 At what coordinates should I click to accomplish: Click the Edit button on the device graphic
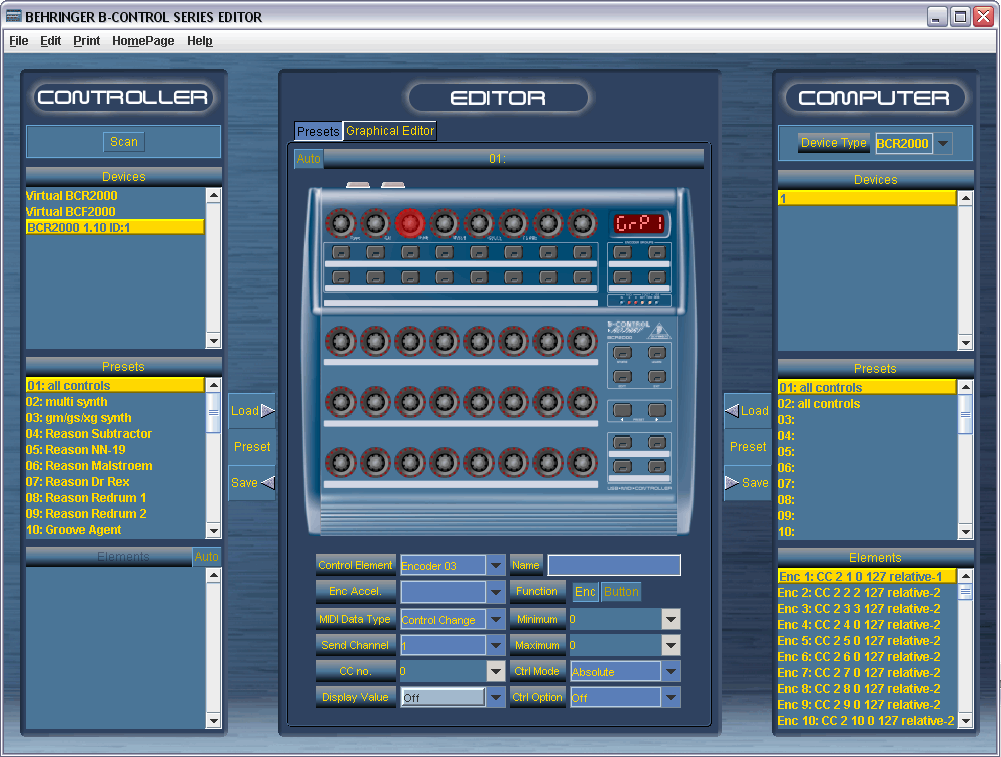(622, 377)
